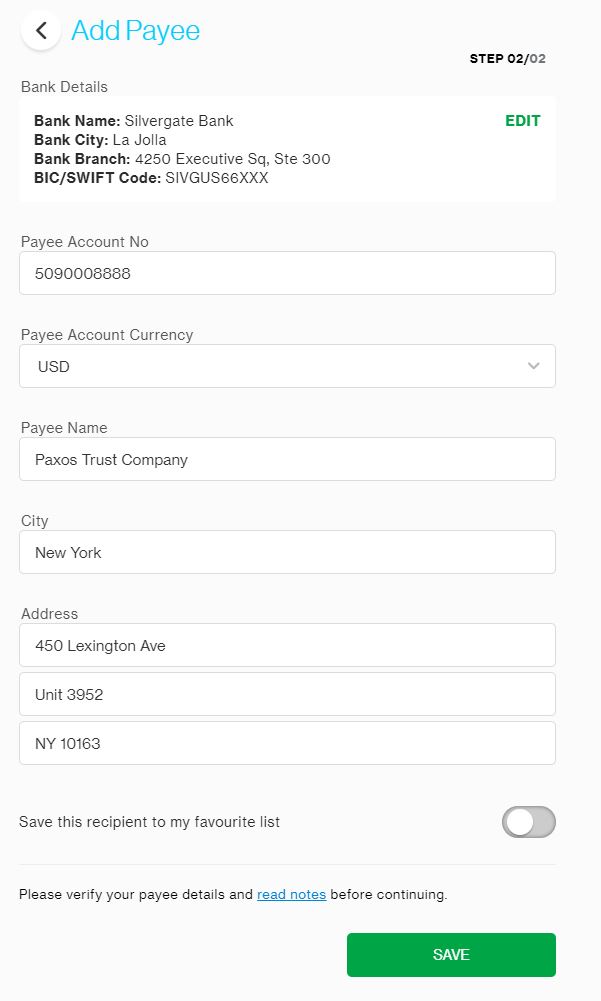601x1001 pixels.
Task: Go back using the arrow icon
Action: 41,30
